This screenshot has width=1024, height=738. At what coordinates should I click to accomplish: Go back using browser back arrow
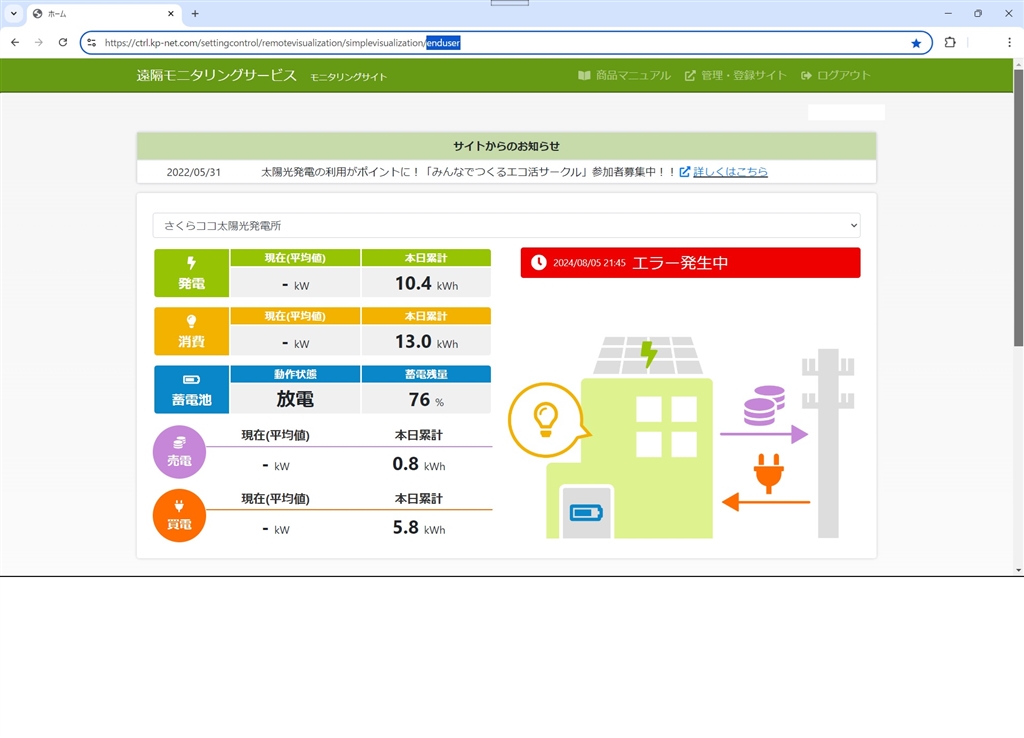[15, 42]
